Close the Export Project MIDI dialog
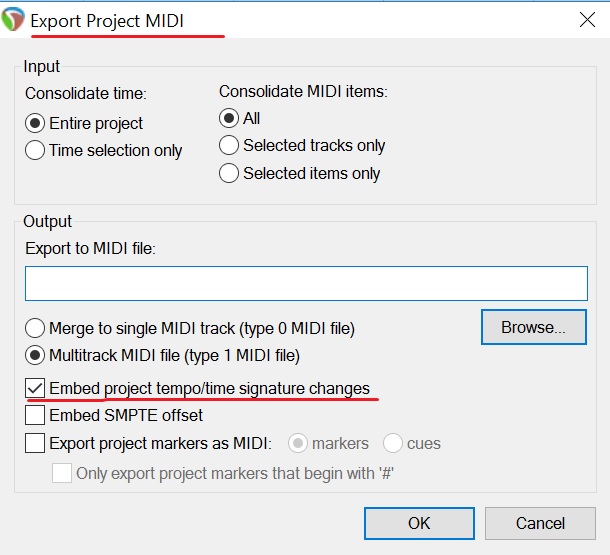The image size is (610, 555). coord(586,19)
